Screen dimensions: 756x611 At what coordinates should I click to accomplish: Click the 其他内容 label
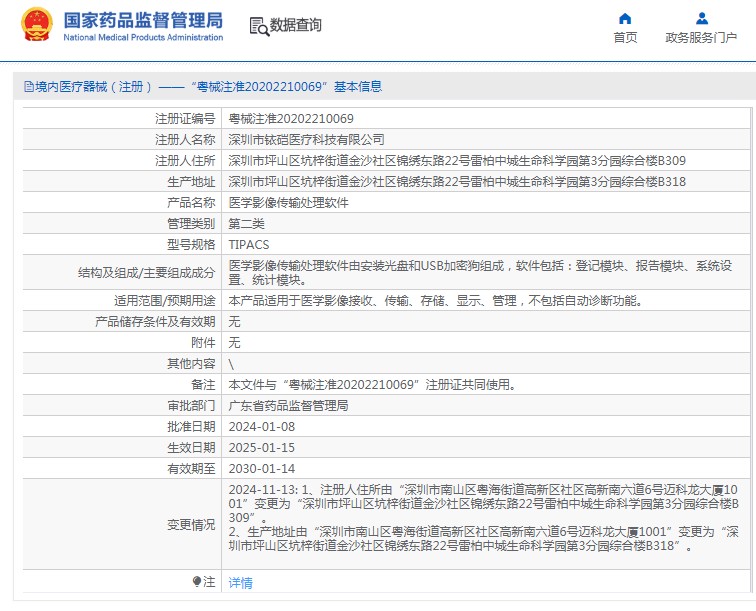(x=191, y=364)
